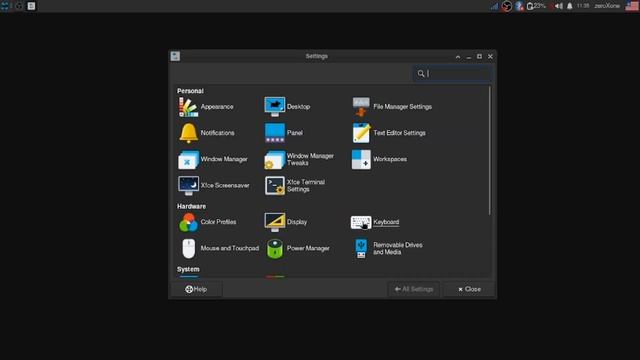Image resolution: width=640 pixels, height=360 pixels.
Task: Click the US flag keyboard layout icon
Action: tap(632, 6)
